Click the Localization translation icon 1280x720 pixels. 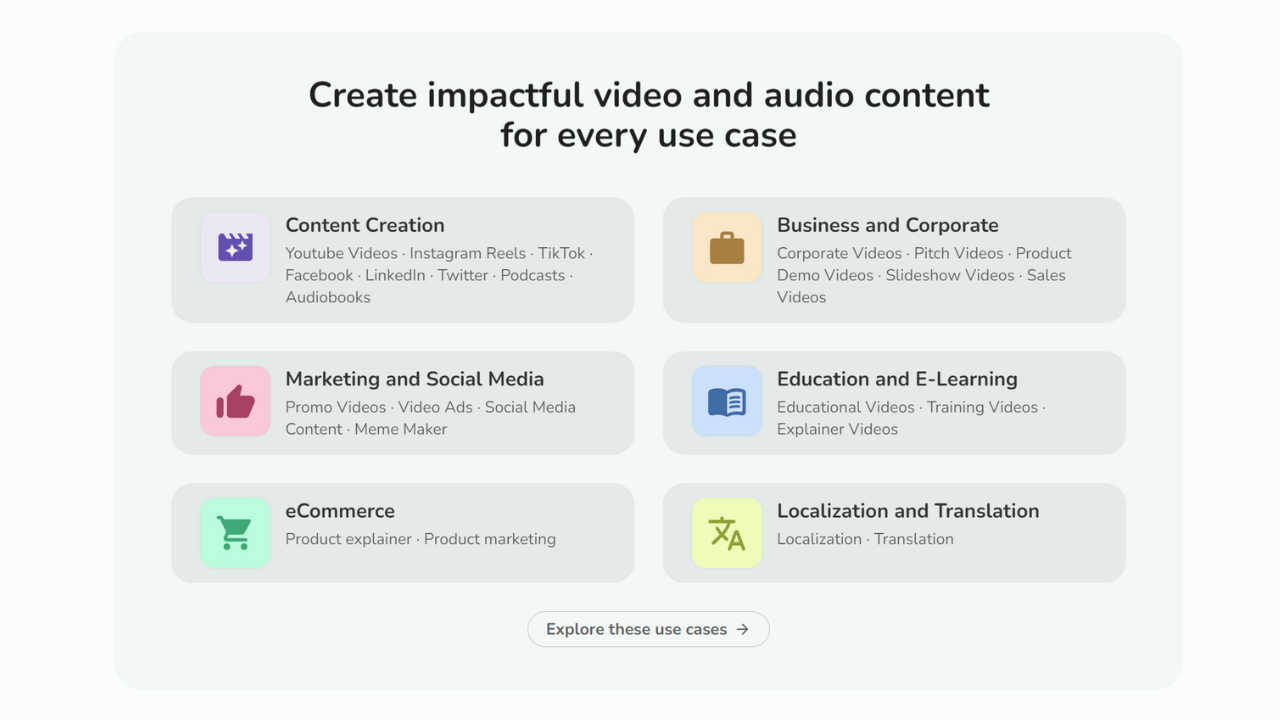point(727,533)
